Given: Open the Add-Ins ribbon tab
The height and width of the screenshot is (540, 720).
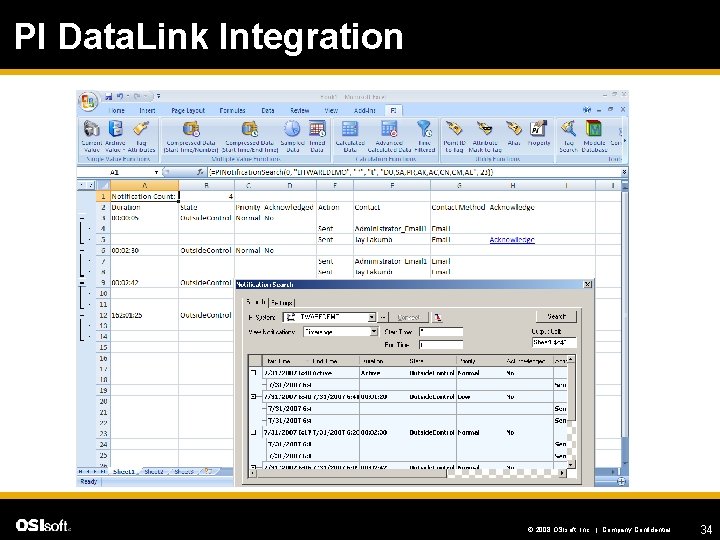Looking at the screenshot, I should (x=365, y=111).
